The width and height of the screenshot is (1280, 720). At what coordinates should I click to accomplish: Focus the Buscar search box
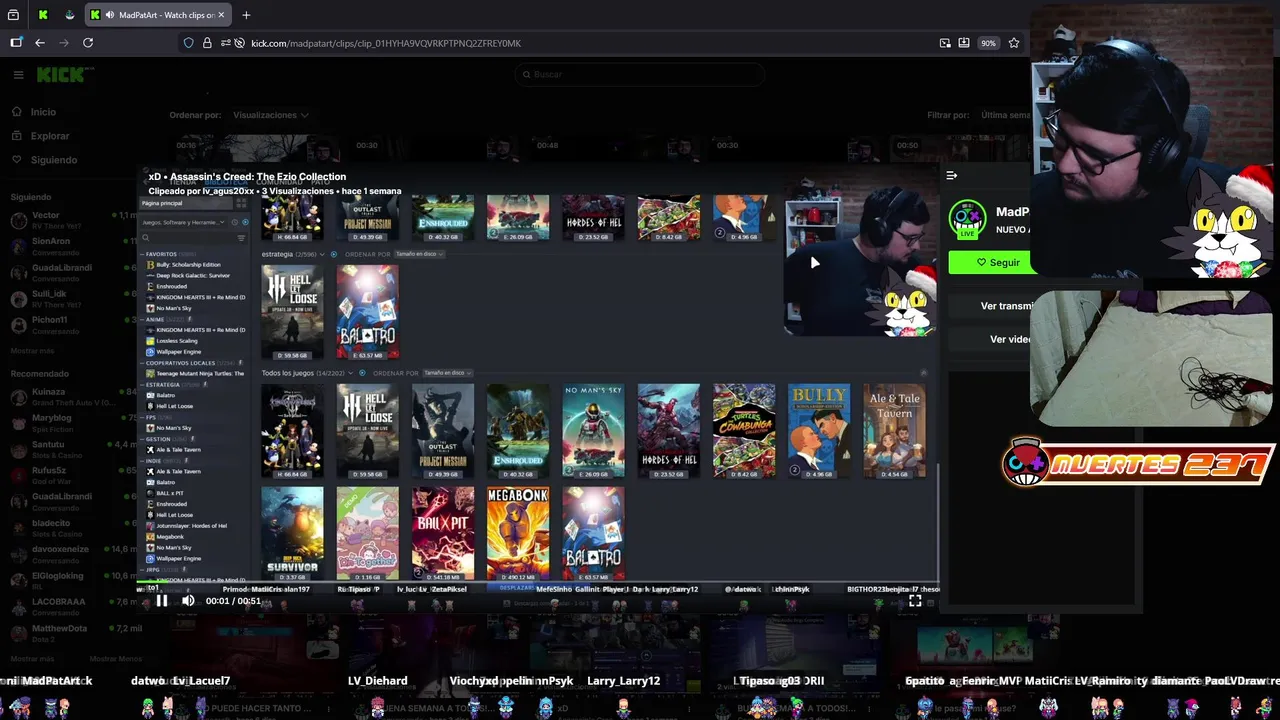coord(640,74)
